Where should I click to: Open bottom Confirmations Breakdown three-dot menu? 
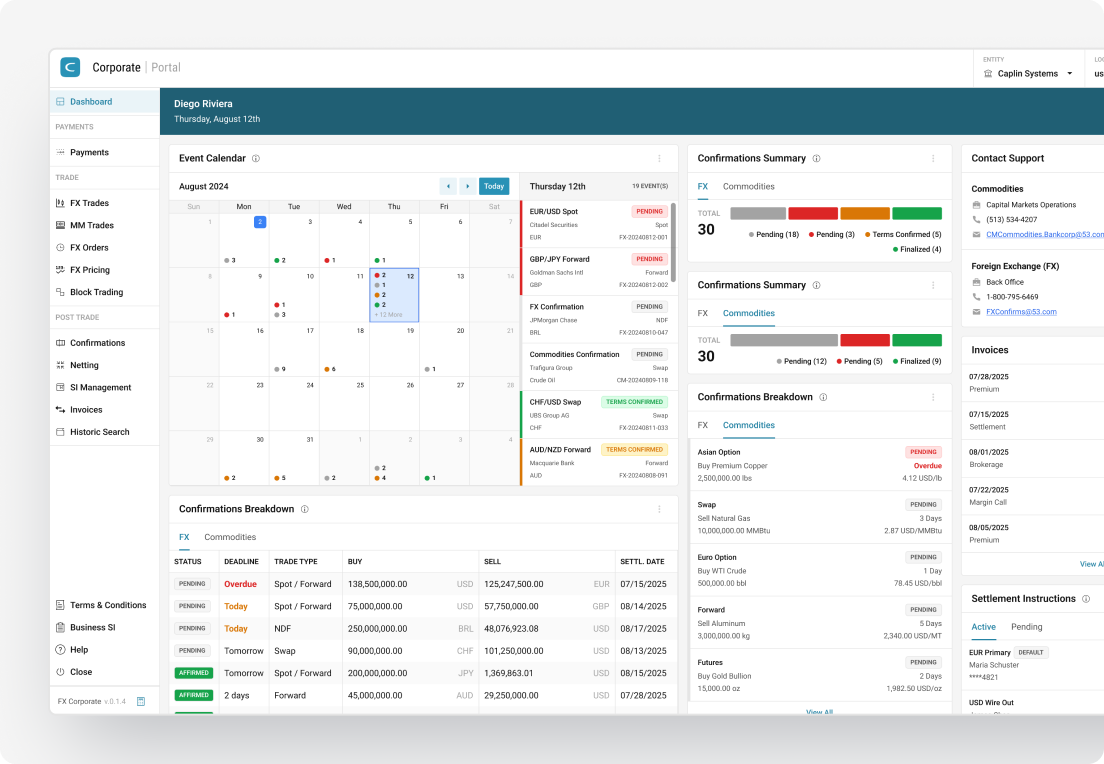659,509
